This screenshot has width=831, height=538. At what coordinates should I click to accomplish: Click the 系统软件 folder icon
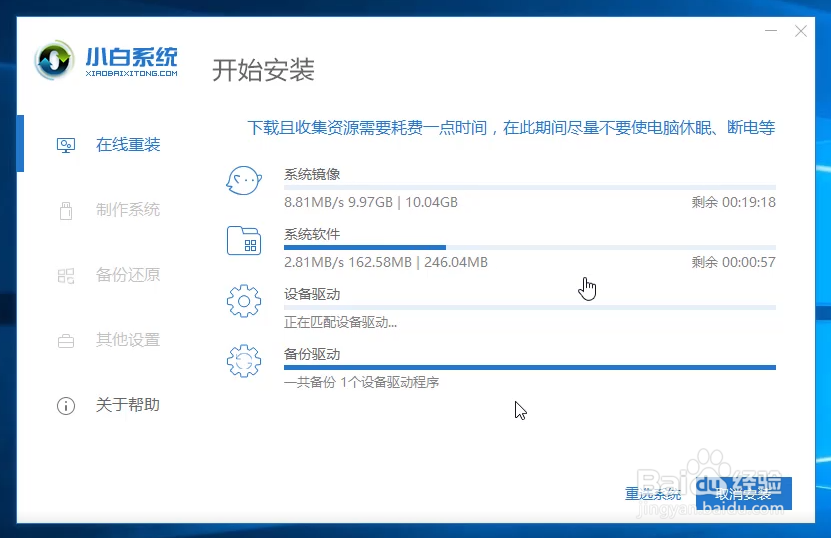(x=244, y=241)
